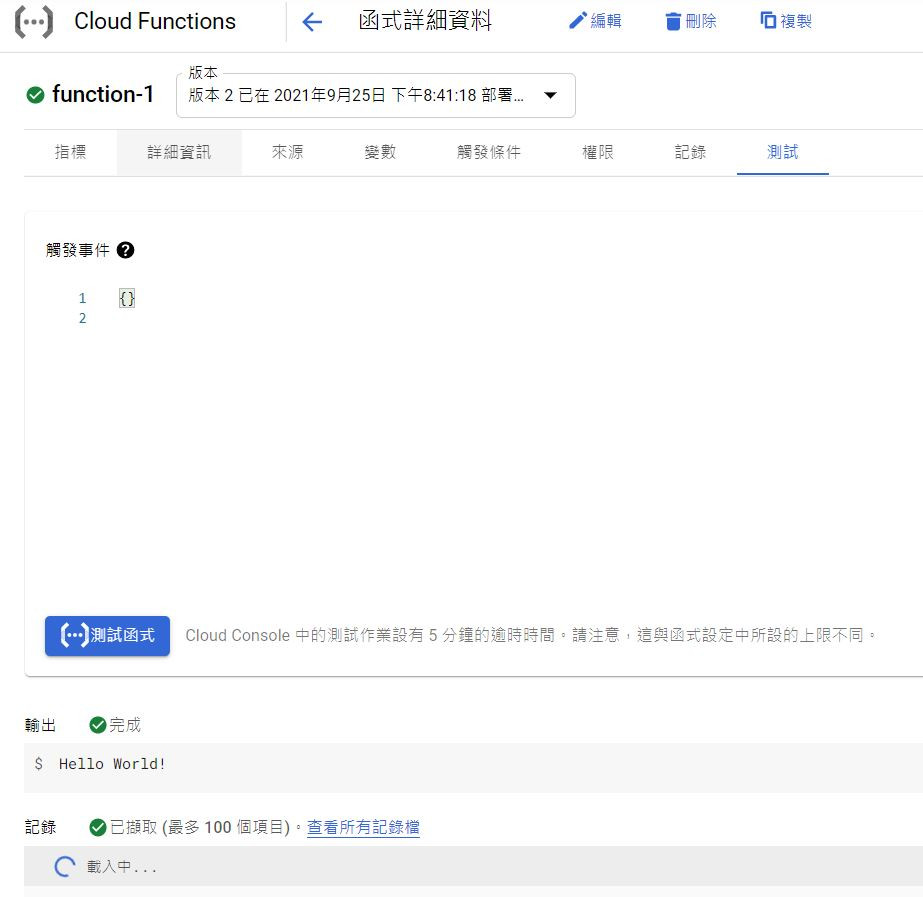Viewport: 923px width, 897px height.
Task: Click the 函式詳細資料 page title
Action: pyautogui.click(x=425, y=21)
